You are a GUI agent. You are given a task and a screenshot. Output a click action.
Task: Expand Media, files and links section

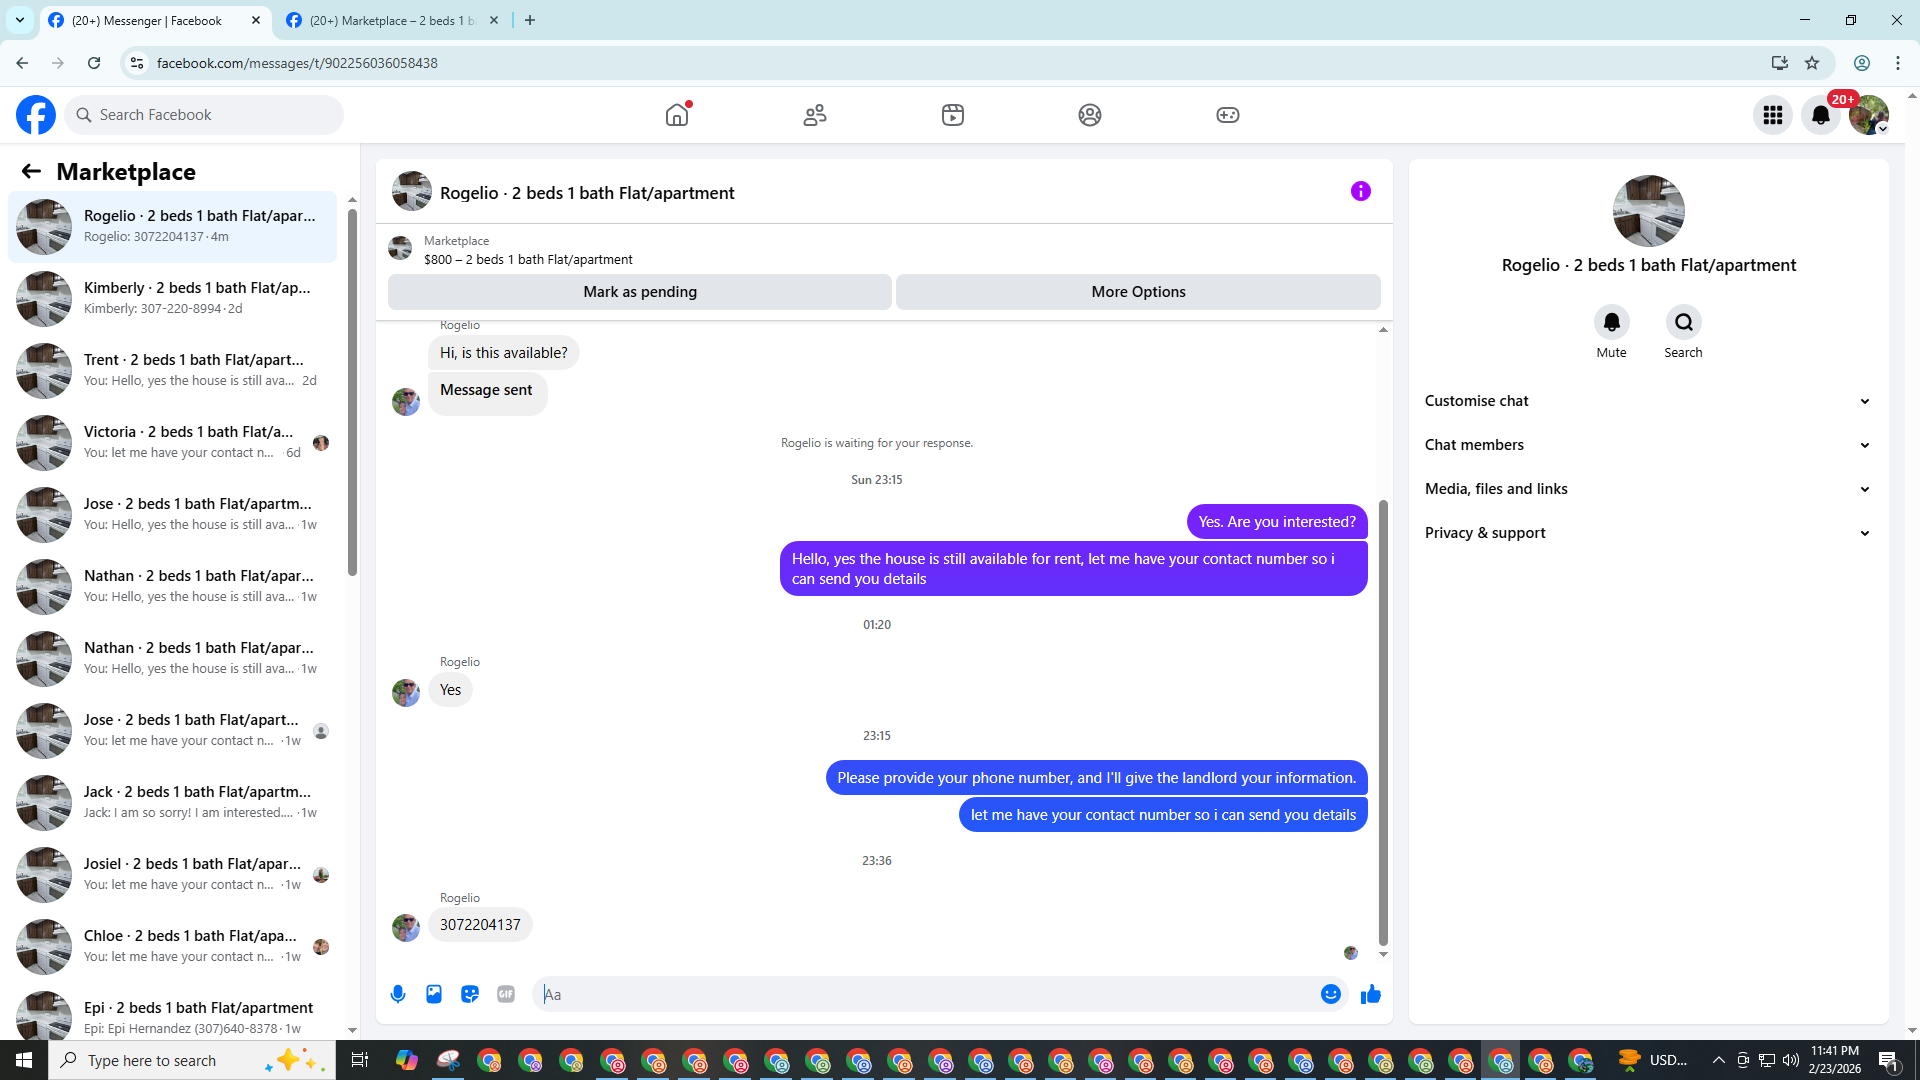coord(1647,489)
